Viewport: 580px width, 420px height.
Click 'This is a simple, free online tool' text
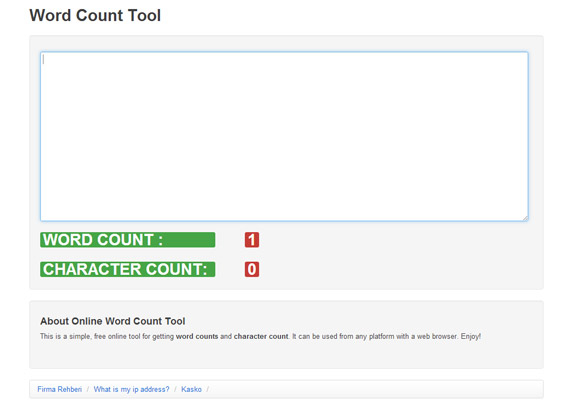pyautogui.click(x=90, y=336)
